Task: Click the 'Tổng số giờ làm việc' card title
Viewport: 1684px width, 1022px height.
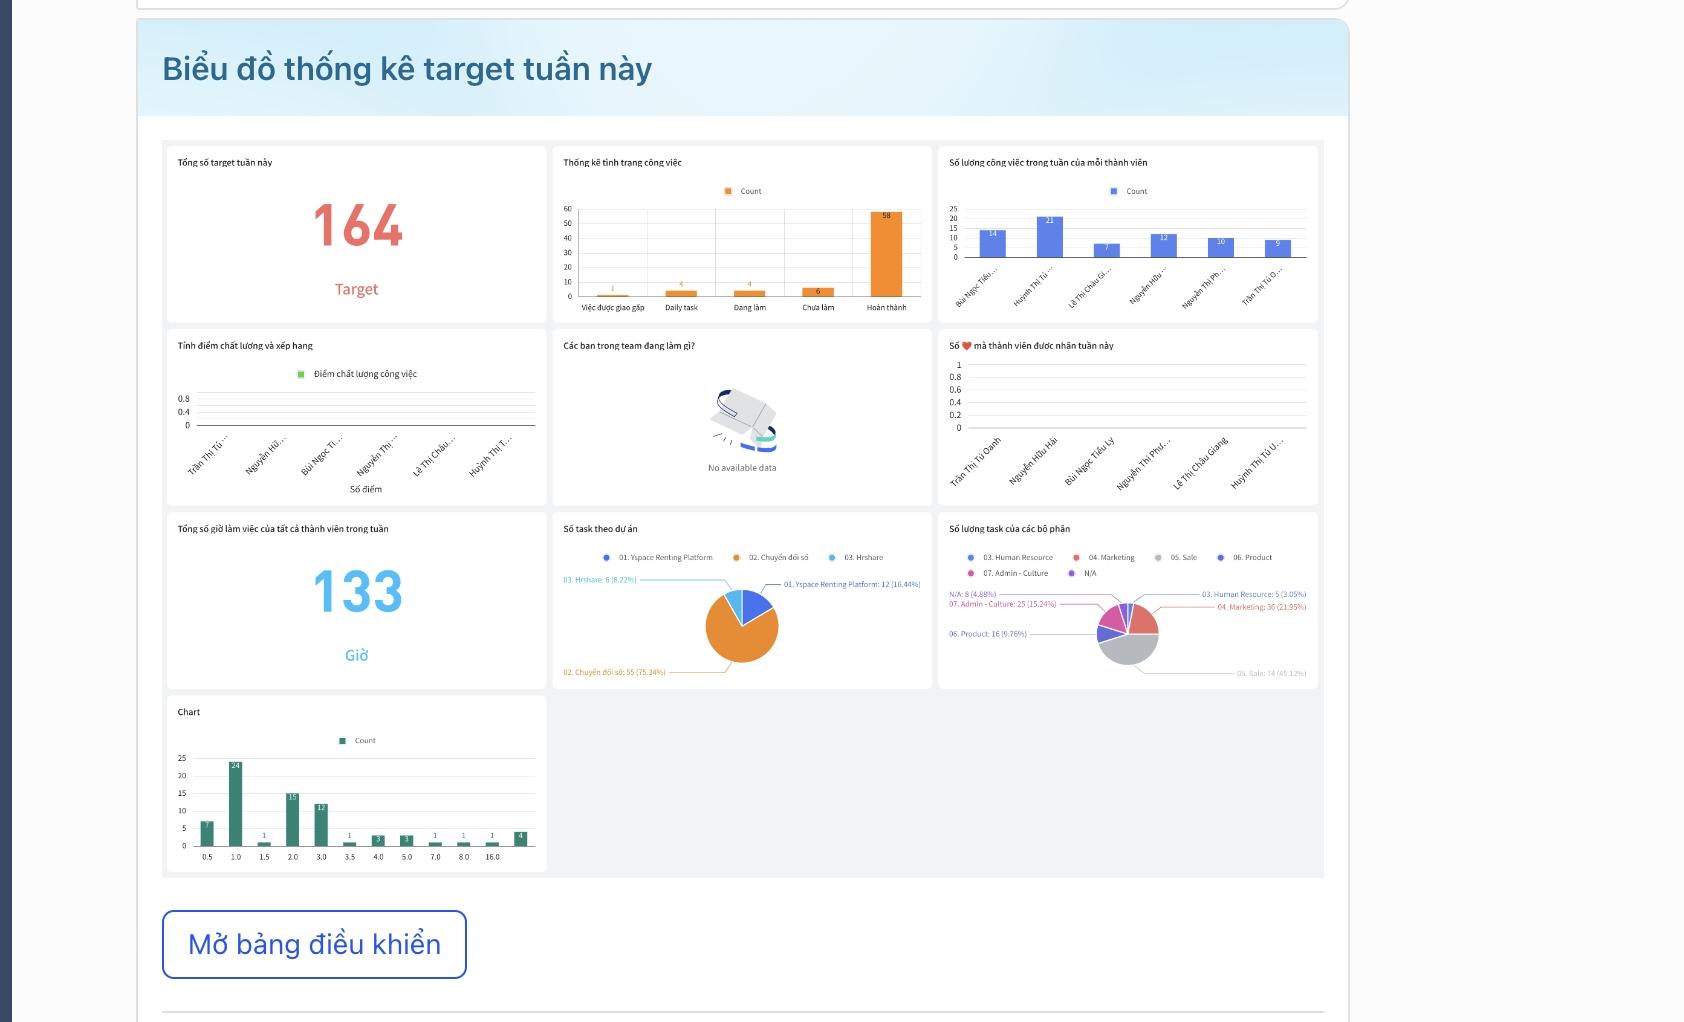Action: tap(283, 529)
